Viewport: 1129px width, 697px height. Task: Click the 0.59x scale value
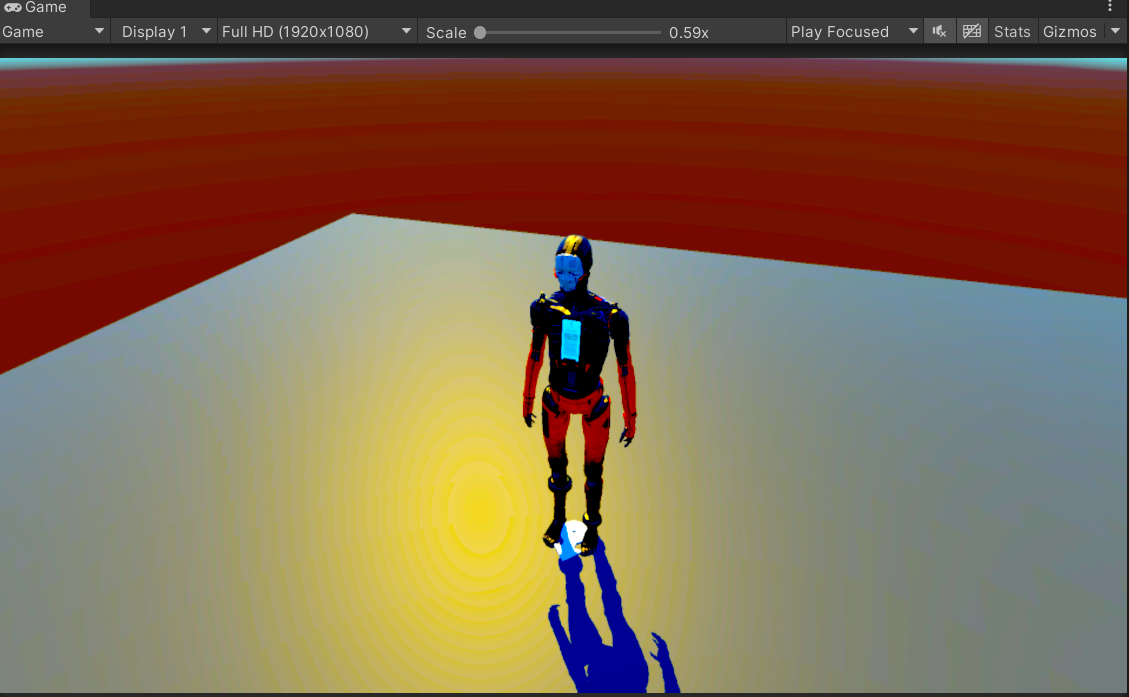point(689,32)
